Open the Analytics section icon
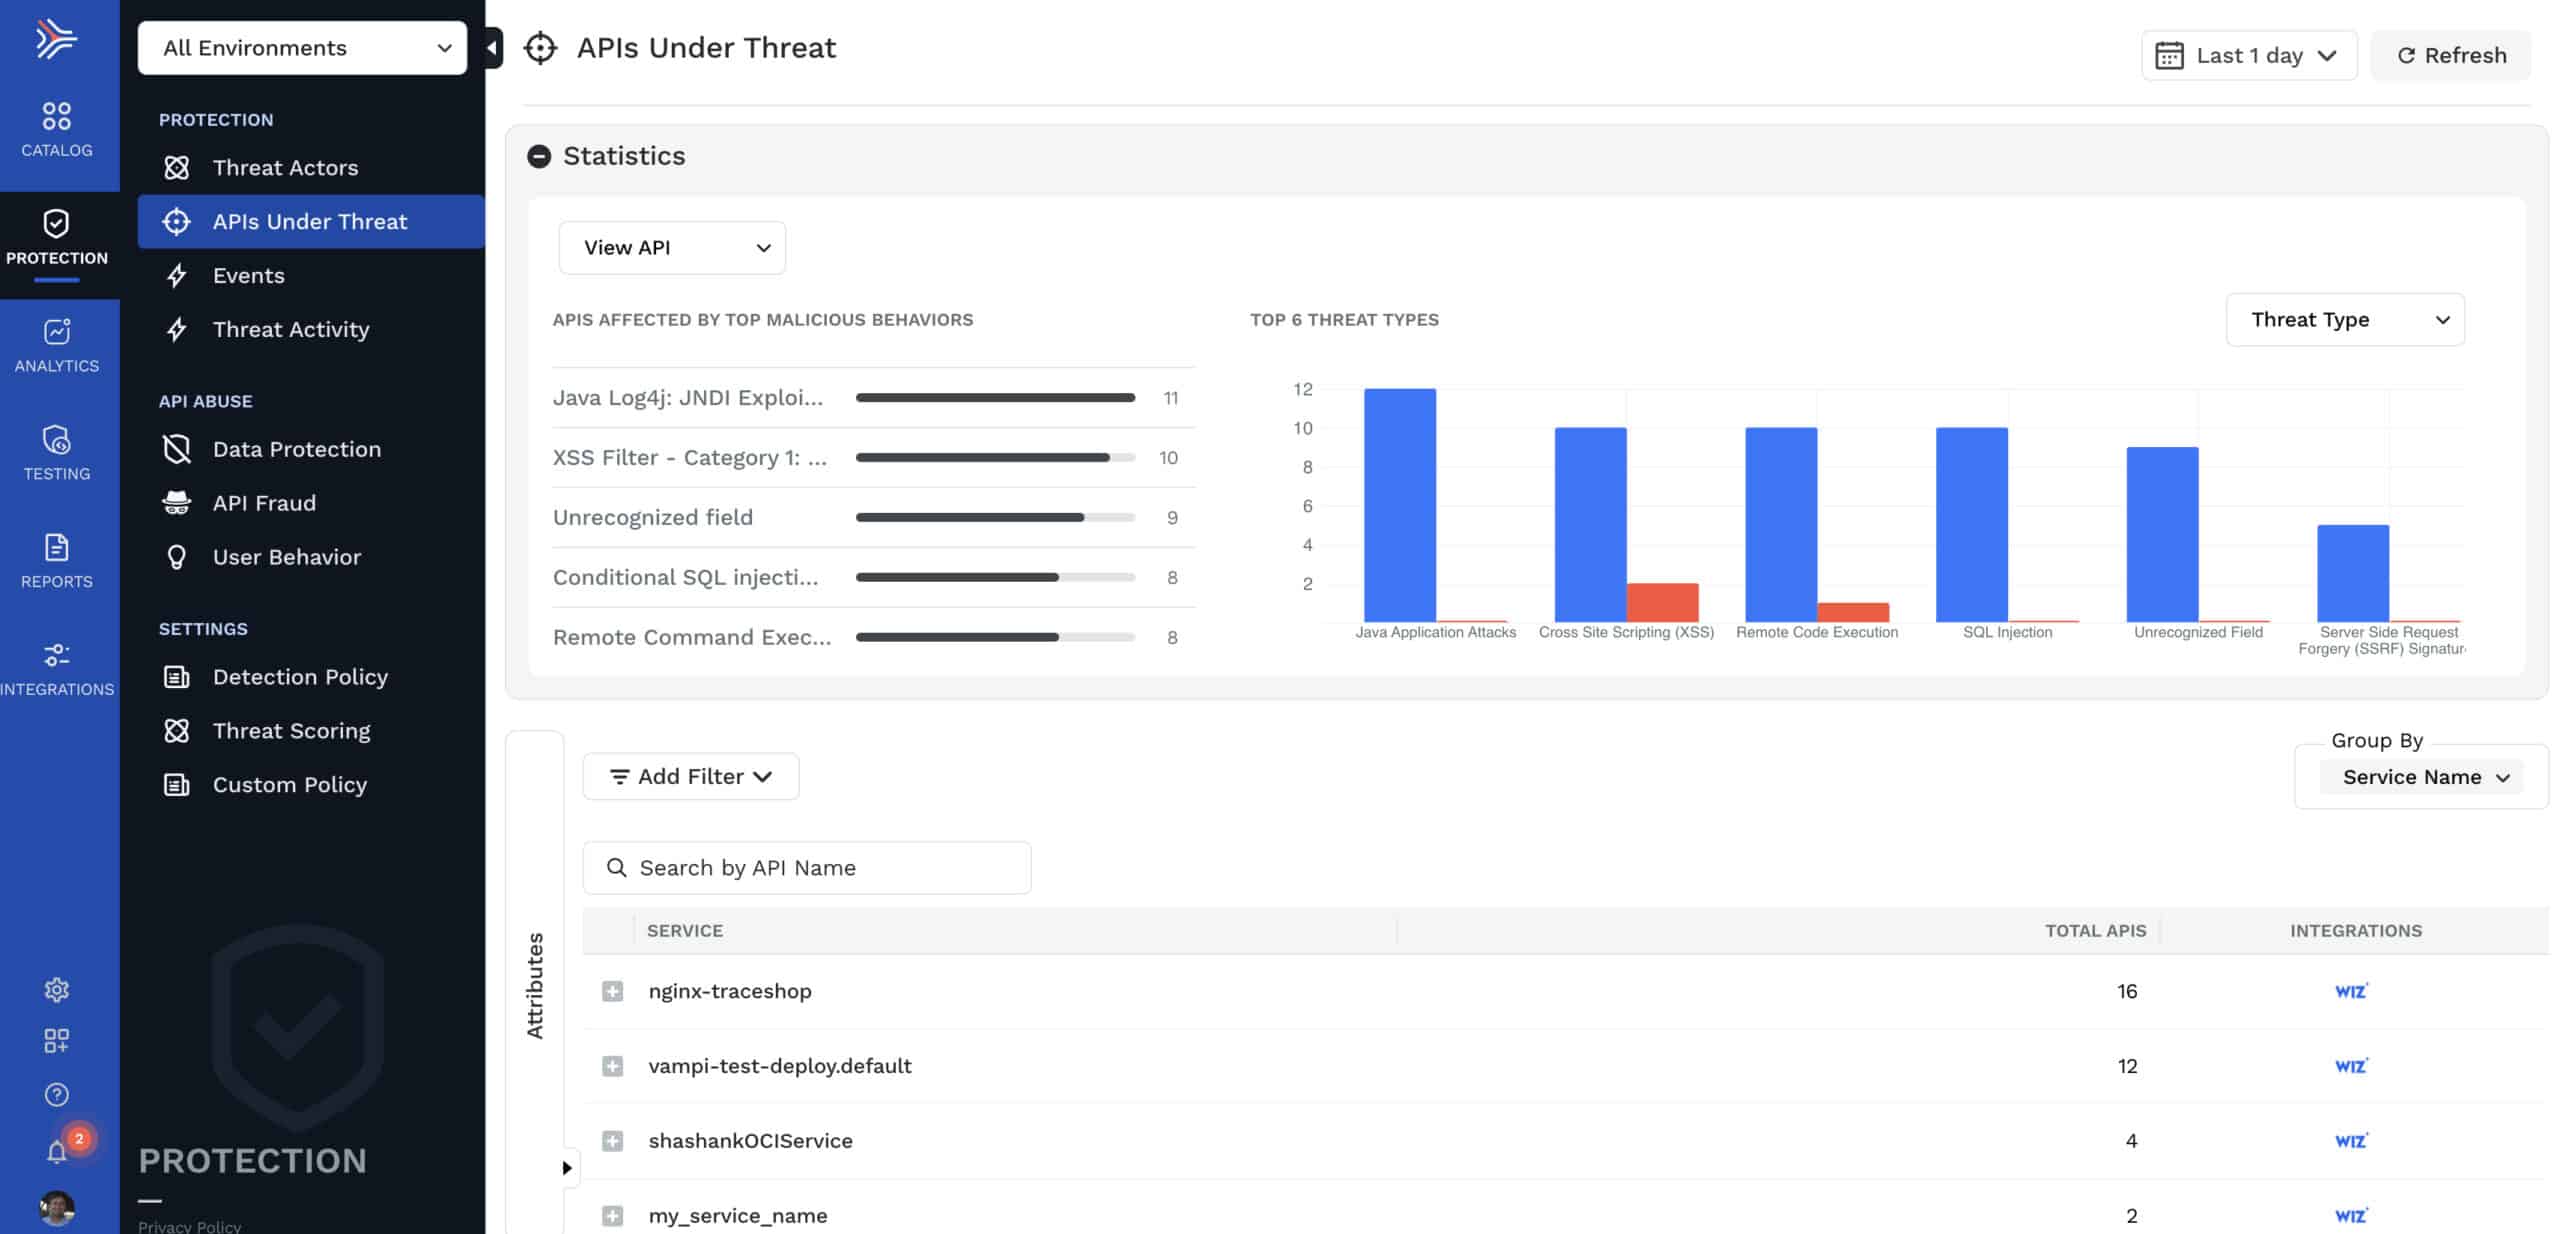Image resolution: width=2560 pixels, height=1234 pixels. 57,344
